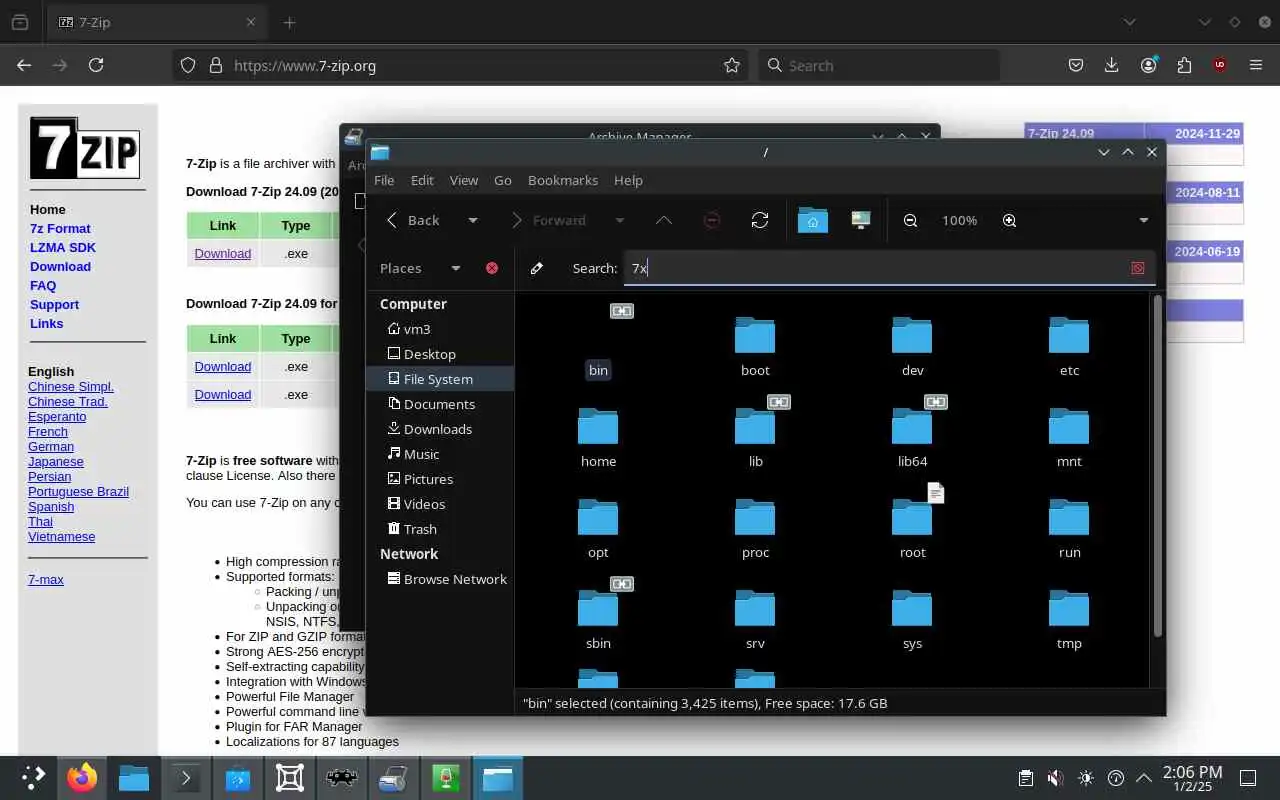Open vm3 home in Places
The image size is (1280, 800).
440,329
